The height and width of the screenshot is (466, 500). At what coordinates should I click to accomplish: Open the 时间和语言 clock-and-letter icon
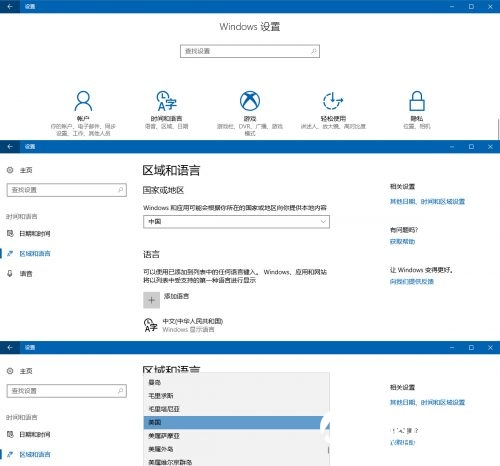[x=166, y=101]
